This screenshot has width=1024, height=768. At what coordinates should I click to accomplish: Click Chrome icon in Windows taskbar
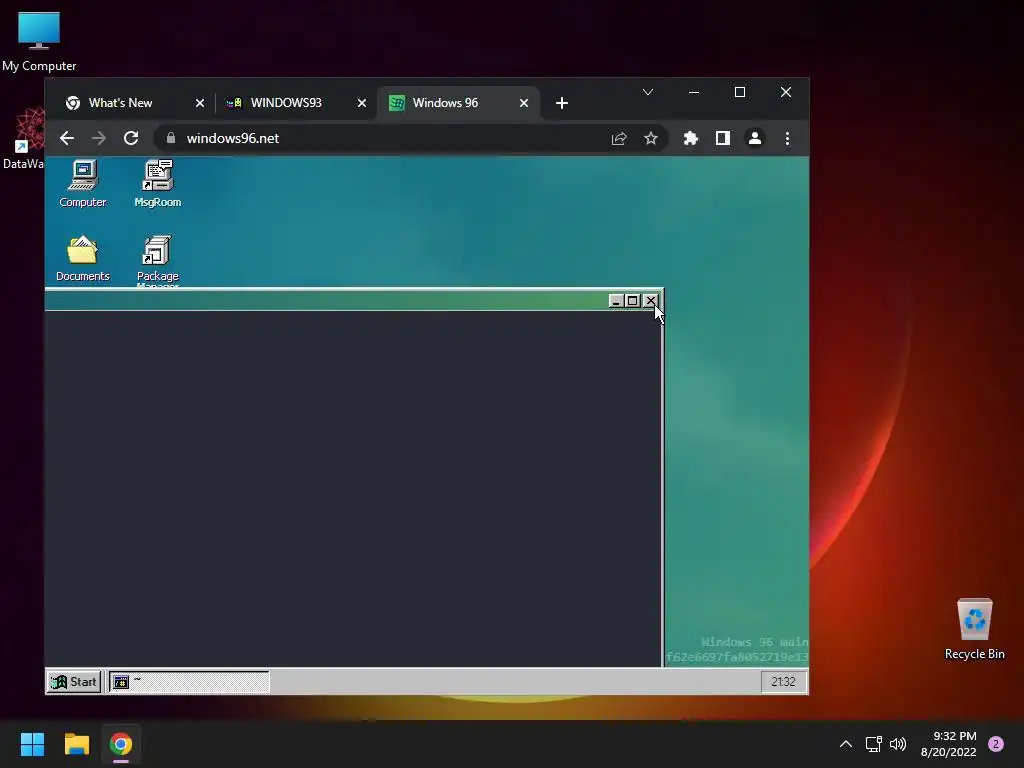click(x=121, y=744)
